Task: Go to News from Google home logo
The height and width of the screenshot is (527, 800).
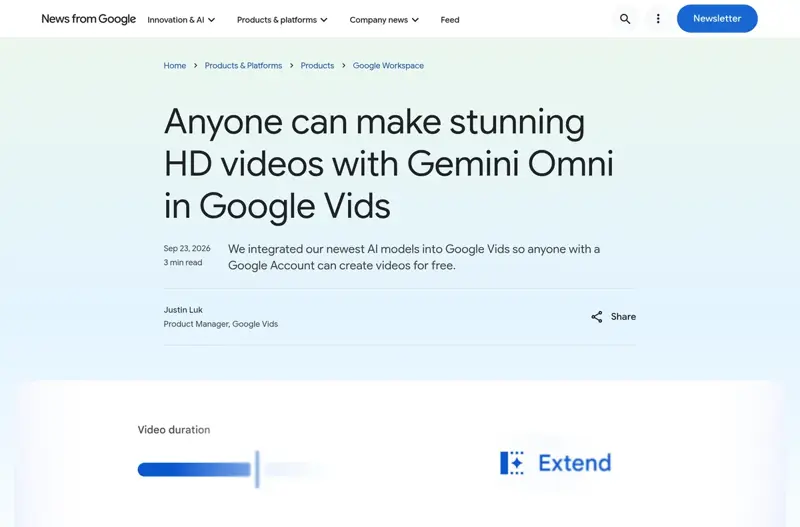Action: tap(88, 19)
